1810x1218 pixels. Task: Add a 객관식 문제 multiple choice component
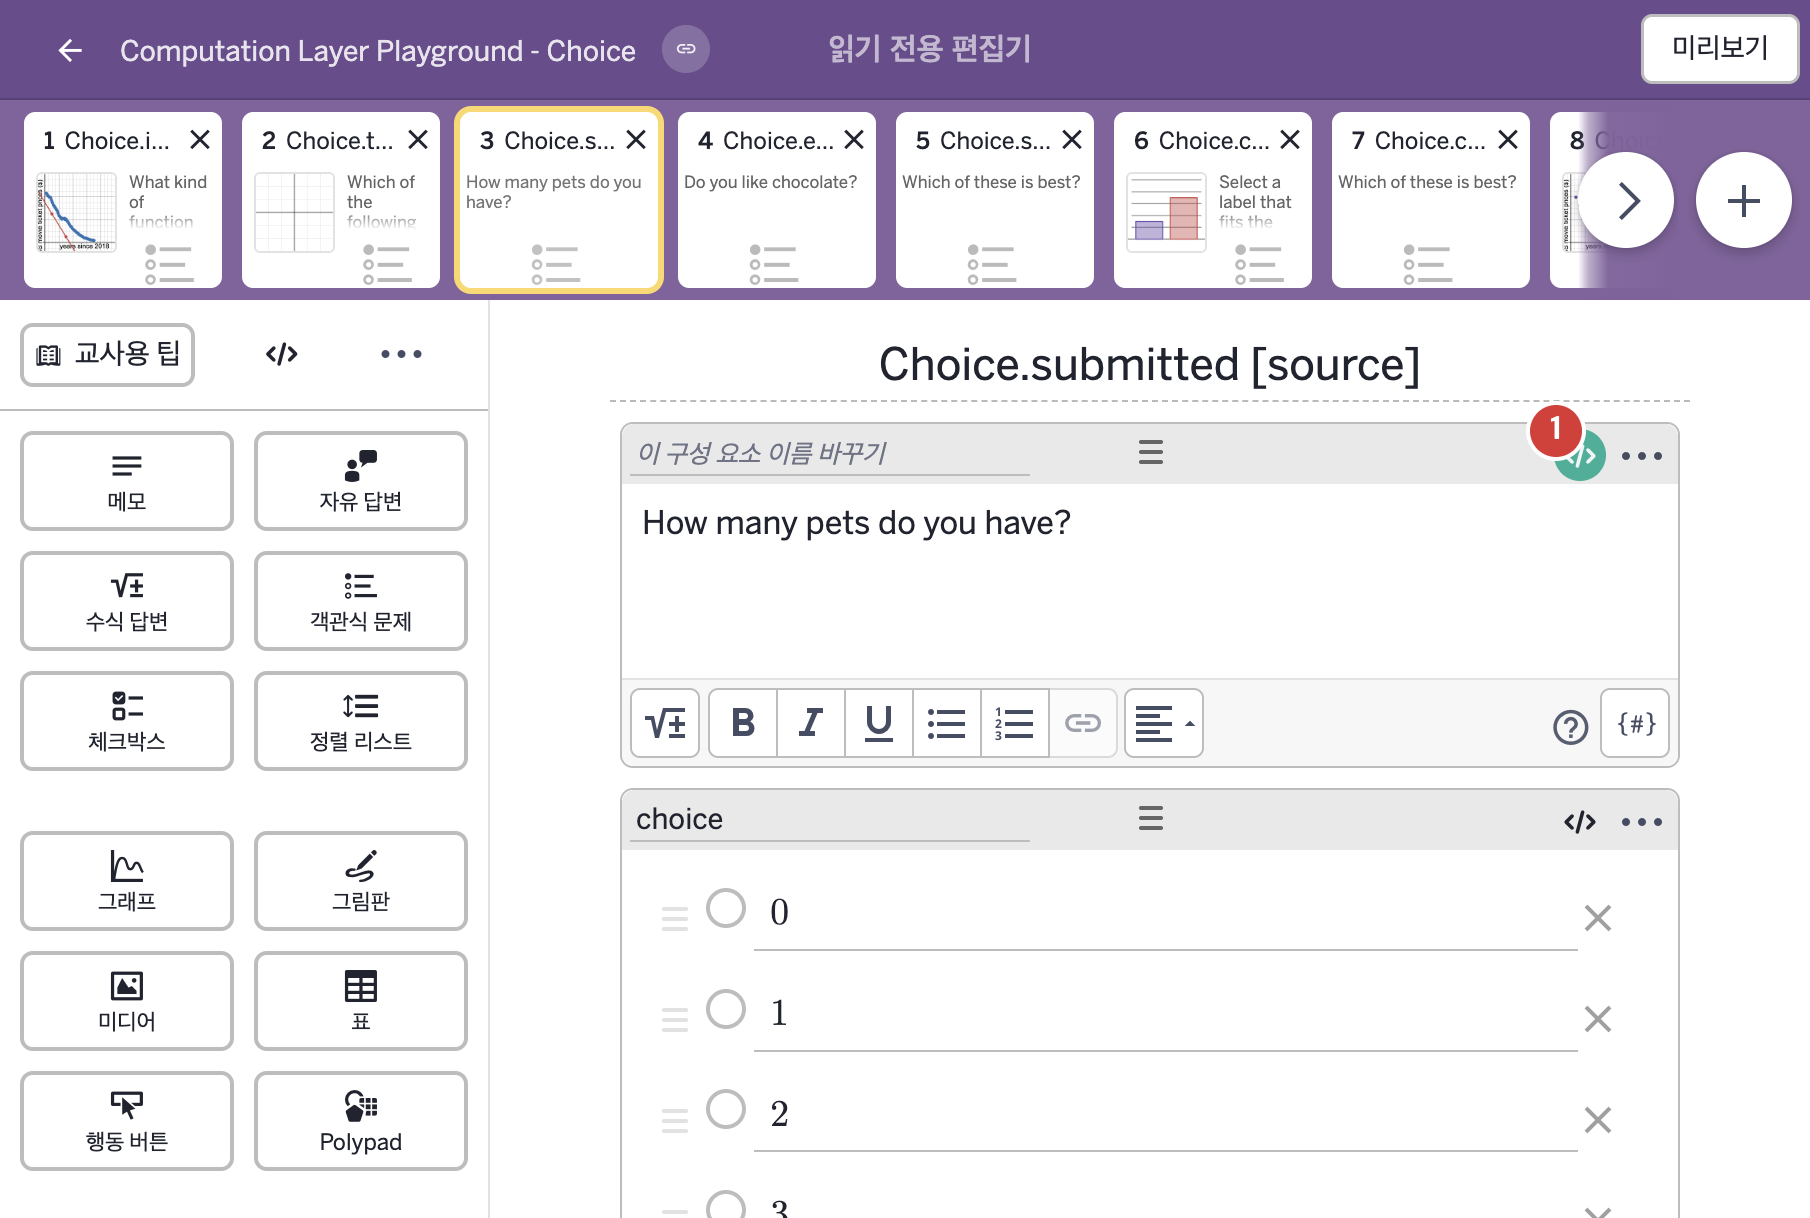(x=361, y=601)
